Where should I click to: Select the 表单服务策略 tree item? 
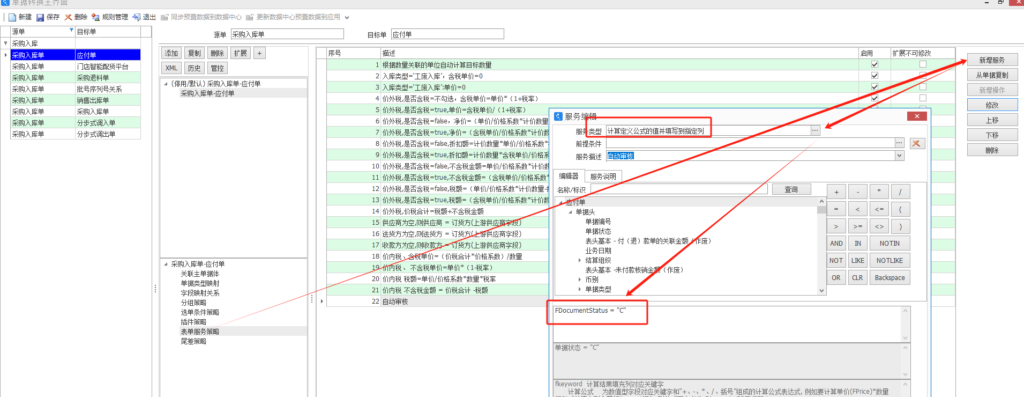point(201,331)
